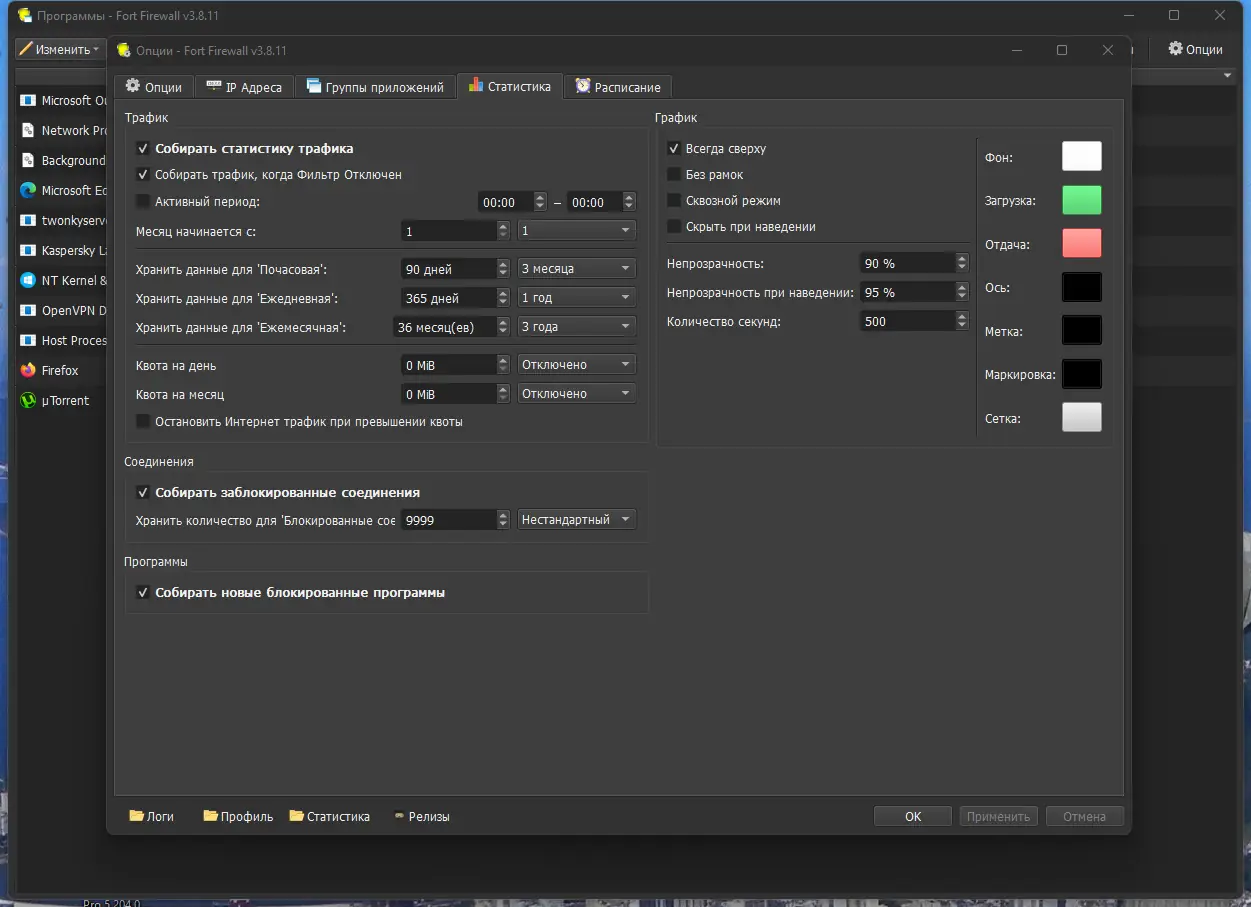Open the Нестандартный dropdown

coord(577,520)
